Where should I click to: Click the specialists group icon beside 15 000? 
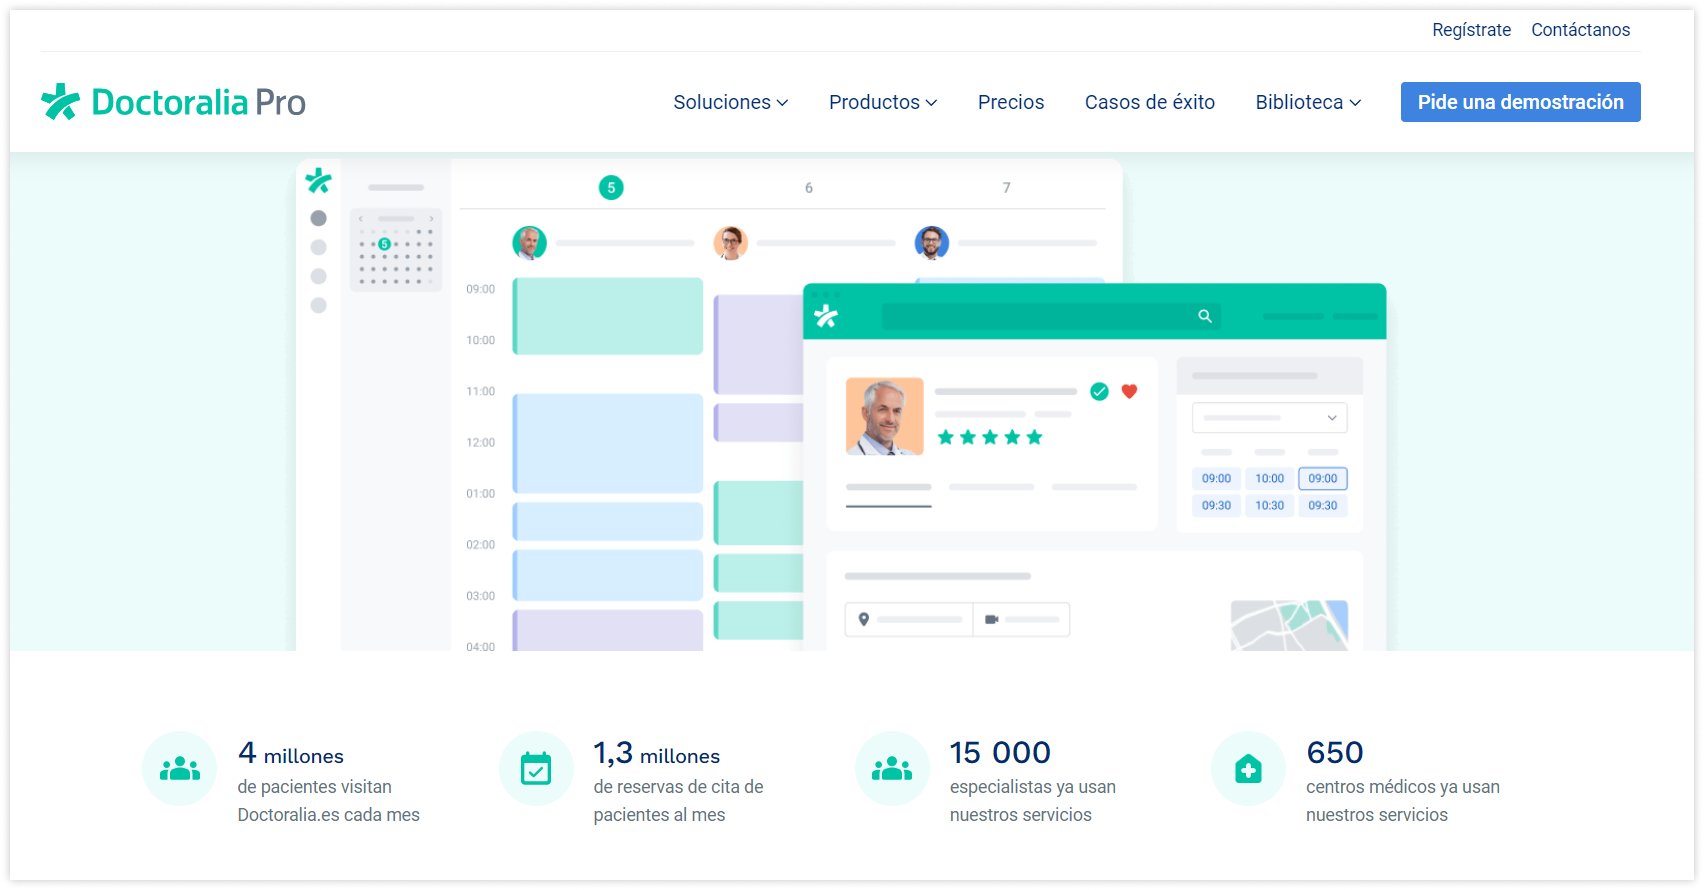(x=892, y=768)
